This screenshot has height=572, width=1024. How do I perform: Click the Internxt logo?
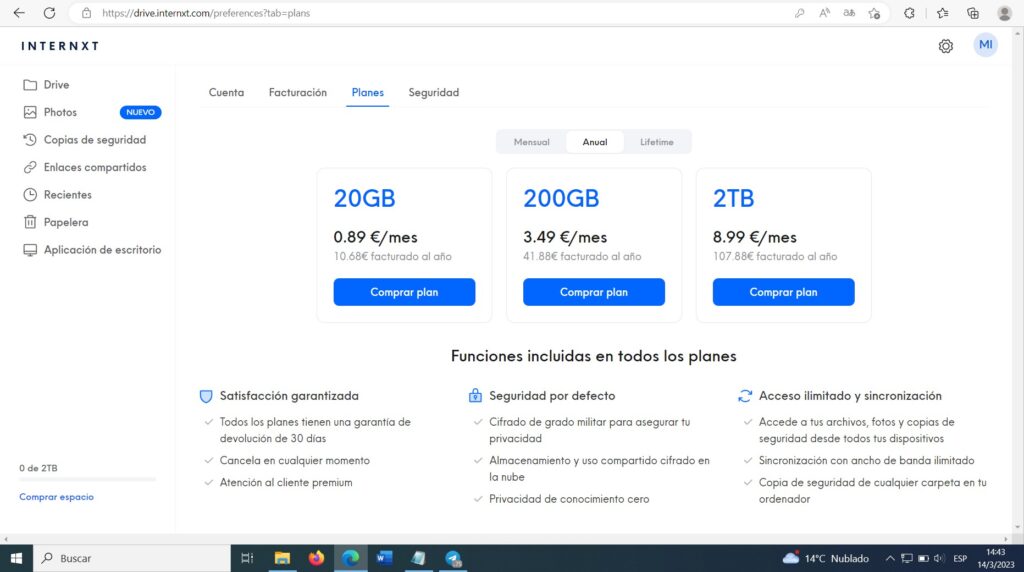(60, 46)
